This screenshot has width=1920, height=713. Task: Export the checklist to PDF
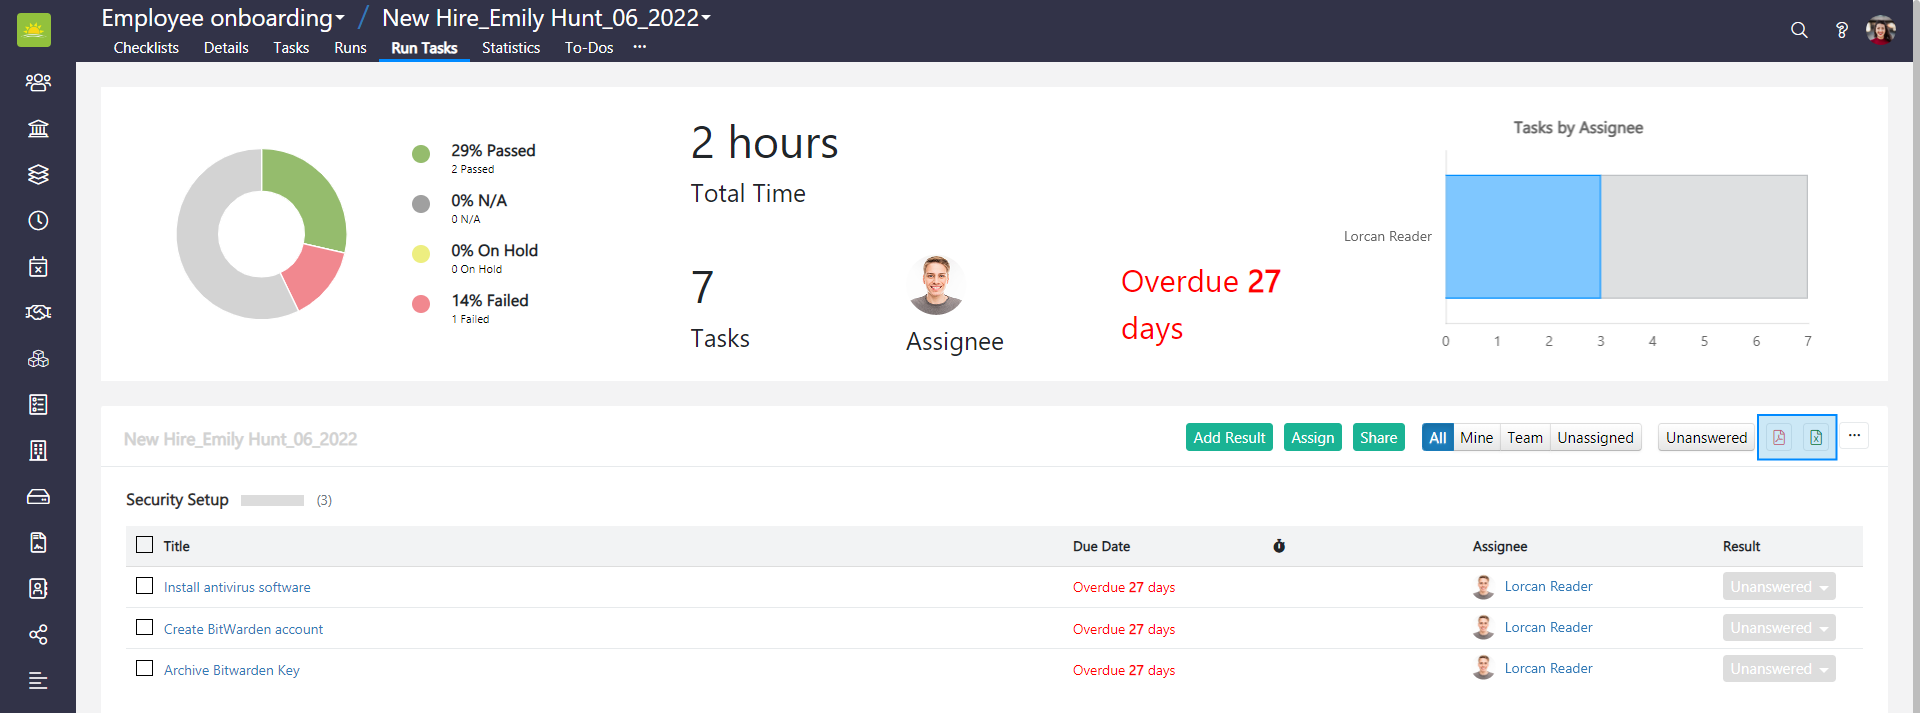(1779, 437)
